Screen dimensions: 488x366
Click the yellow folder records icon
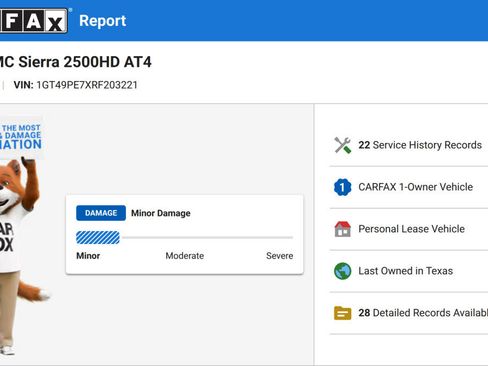(343, 313)
